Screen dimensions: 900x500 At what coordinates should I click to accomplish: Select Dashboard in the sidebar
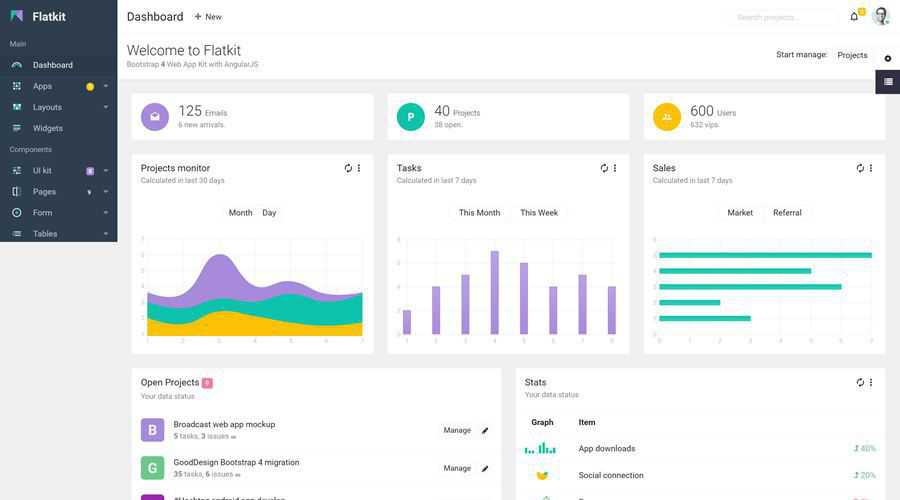52,65
